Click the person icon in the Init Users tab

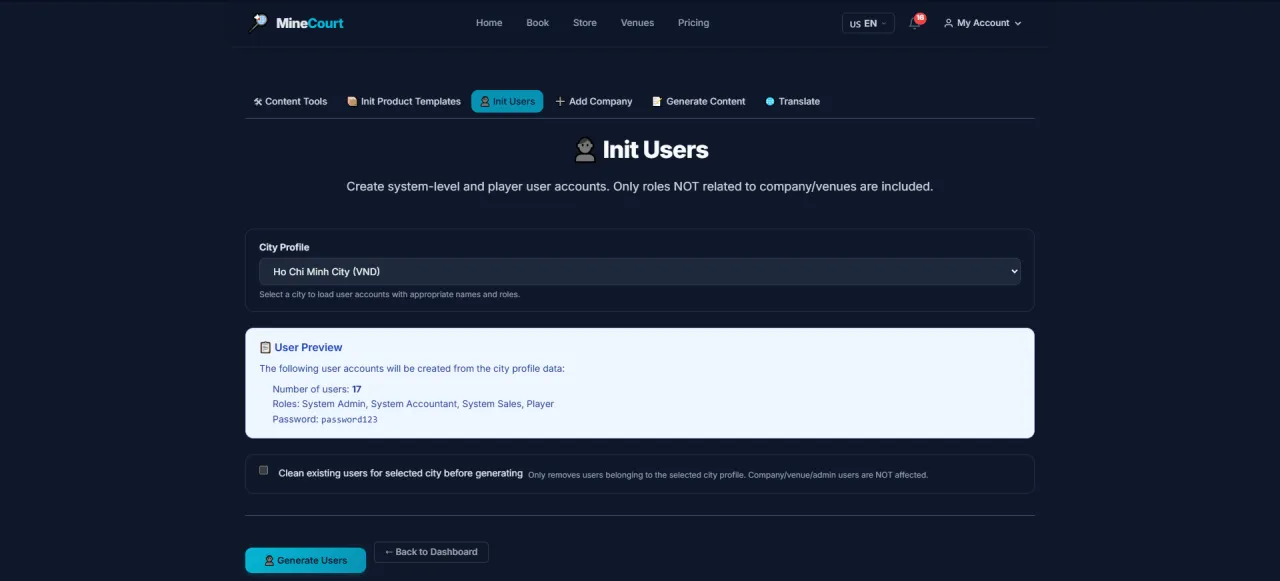pos(485,101)
